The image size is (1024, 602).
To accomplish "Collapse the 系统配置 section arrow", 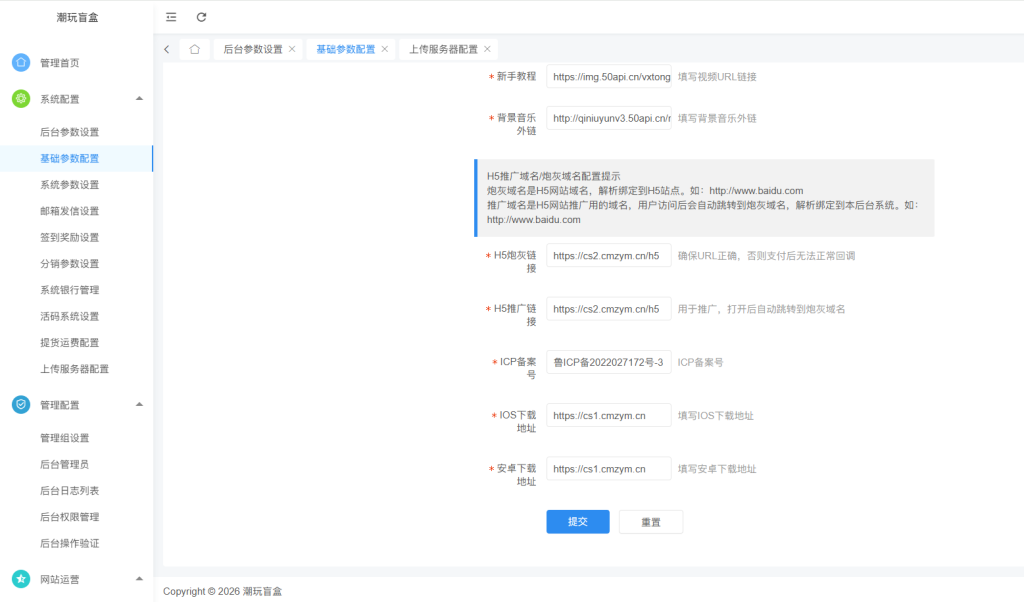I will coord(139,98).
